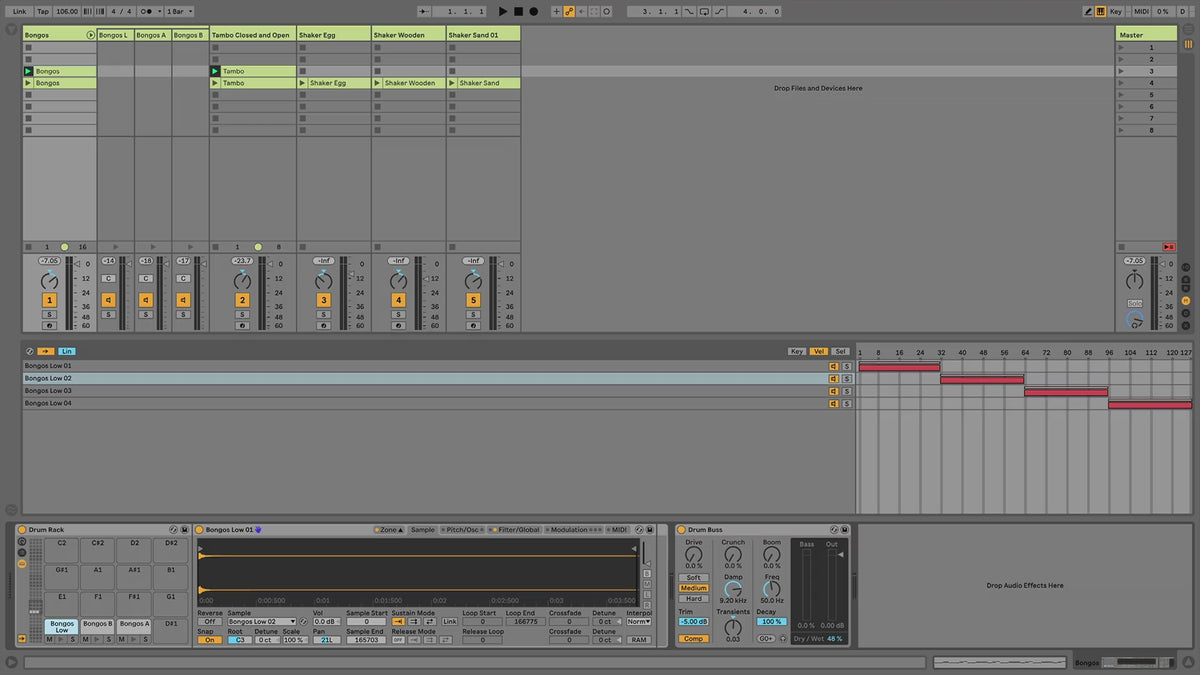Solo the Tambo Closed and Open track
This screenshot has width=1200, height=675.
[242, 314]
